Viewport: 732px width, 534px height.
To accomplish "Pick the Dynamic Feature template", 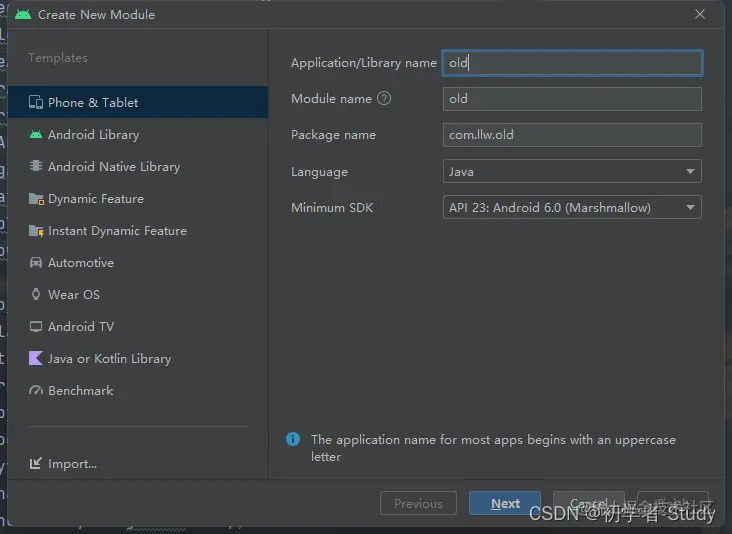I will pyautogui.click(x=138, y=198).
